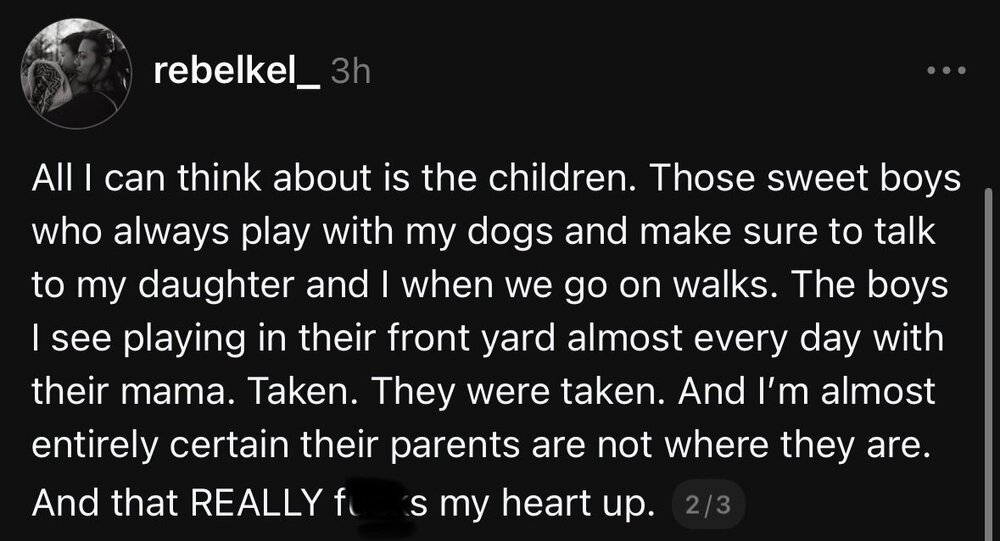Screen dimensions: 1000x541
Task: Click the 3h post timestamp
Action: (349, 73)
